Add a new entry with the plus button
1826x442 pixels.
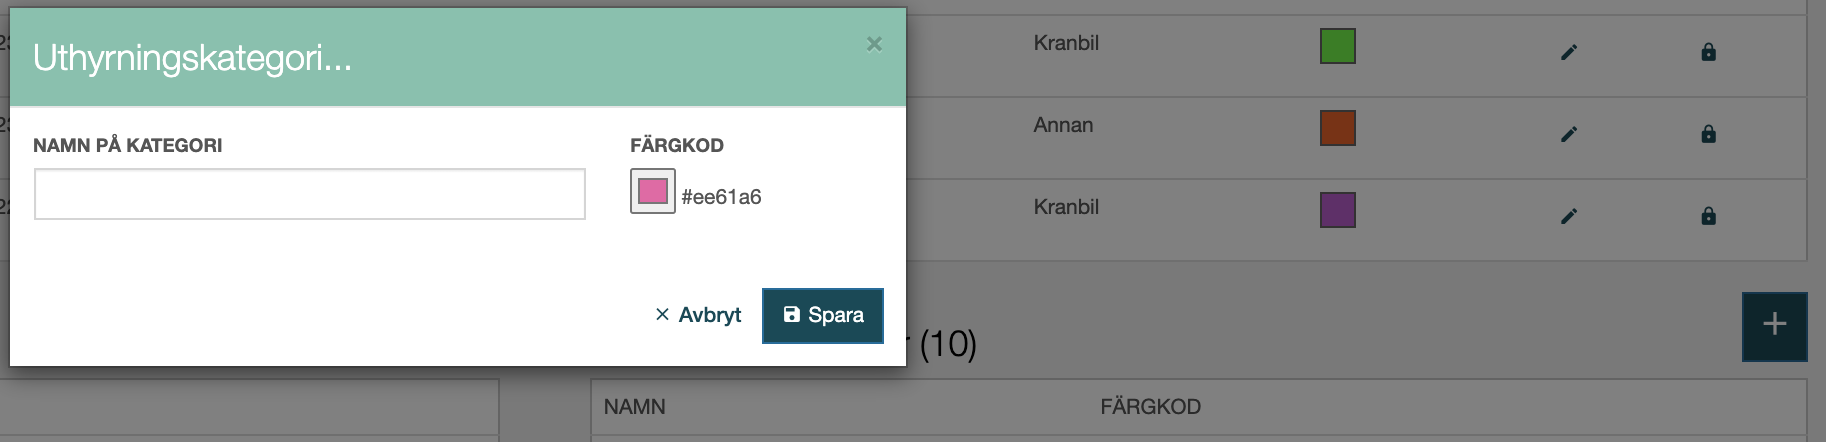coord(1774,326)
